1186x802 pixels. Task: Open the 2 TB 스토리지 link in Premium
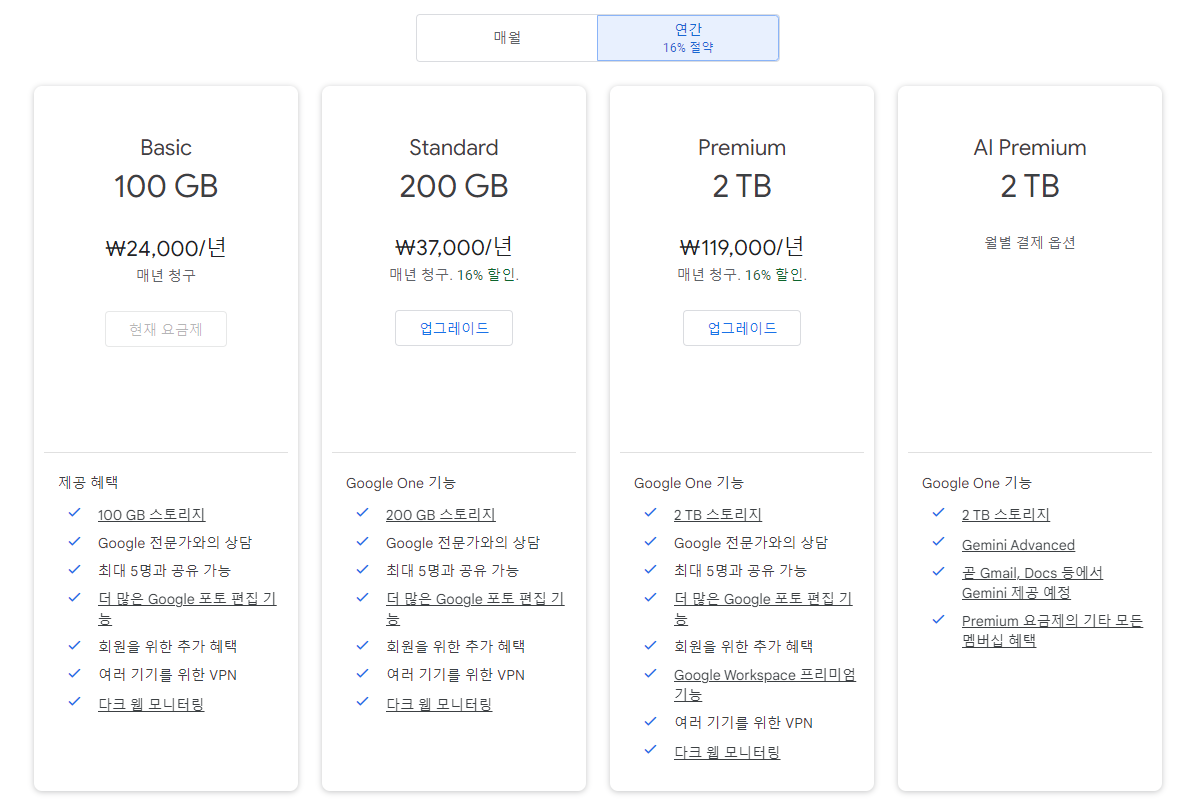[x=717, y=514]
